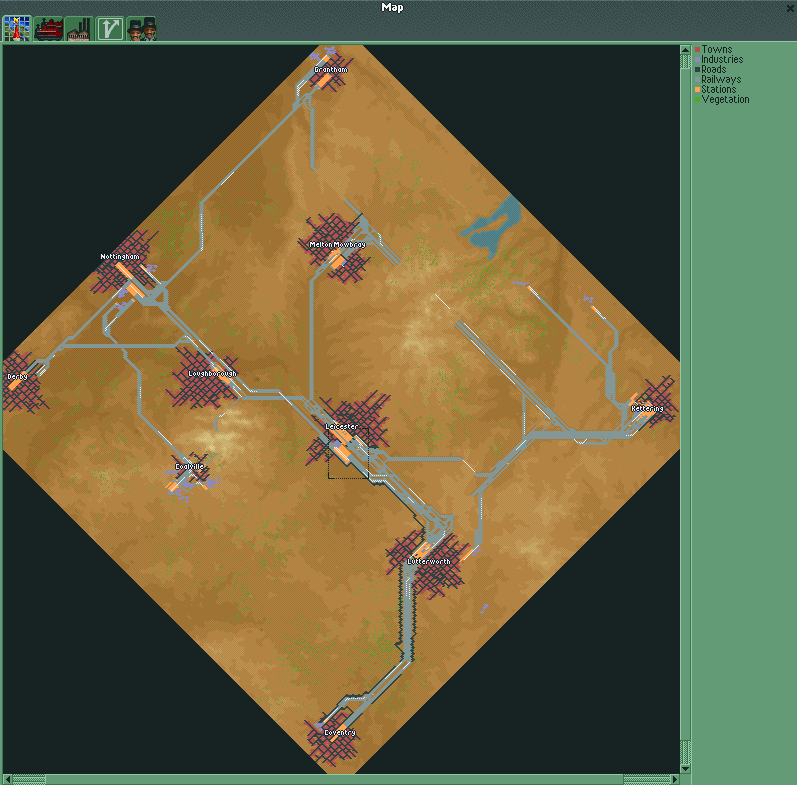797x785 pixels.
Task: Click the green Vegetation color swatch
Action: tap(697, 99)
